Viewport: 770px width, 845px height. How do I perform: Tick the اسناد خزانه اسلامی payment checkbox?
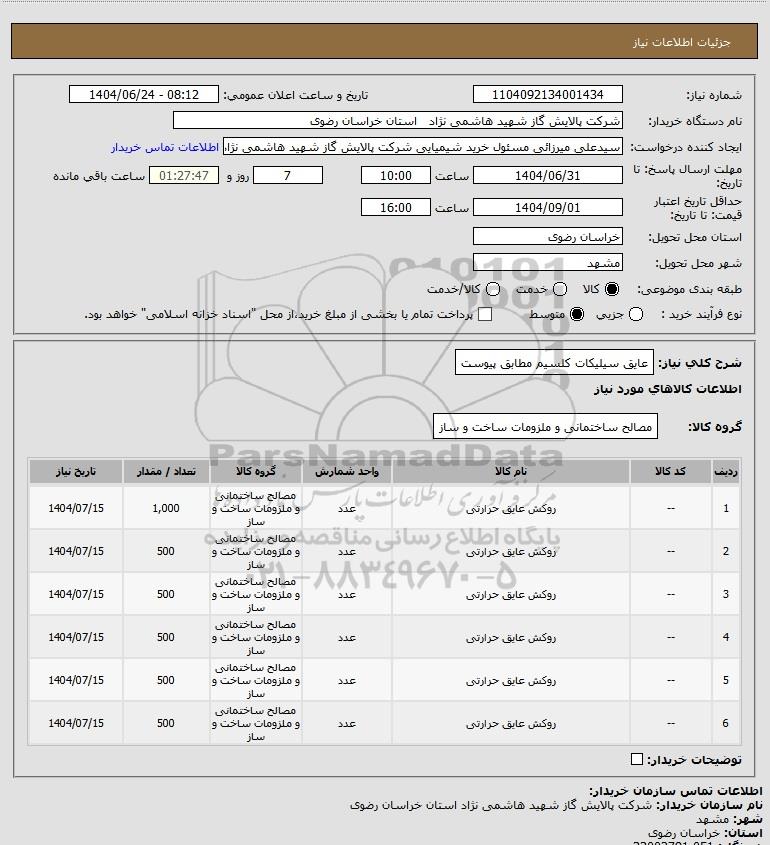485,314
